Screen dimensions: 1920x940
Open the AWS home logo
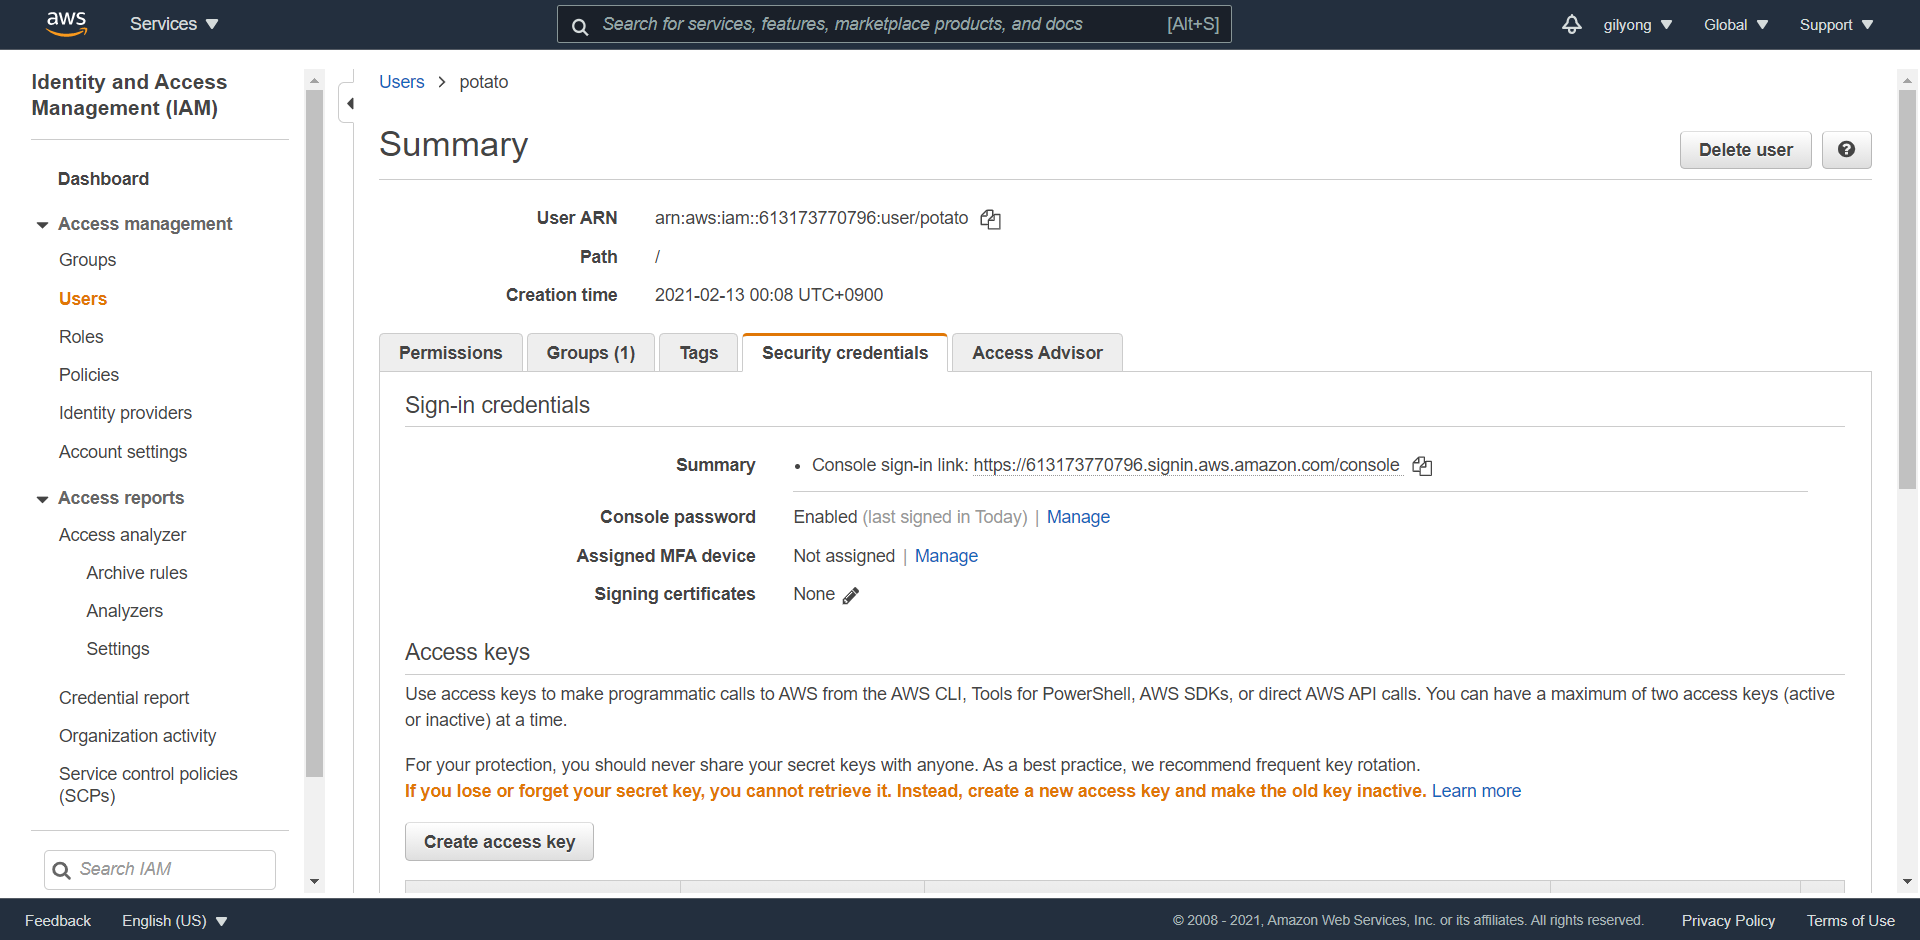tap(67, 24)
